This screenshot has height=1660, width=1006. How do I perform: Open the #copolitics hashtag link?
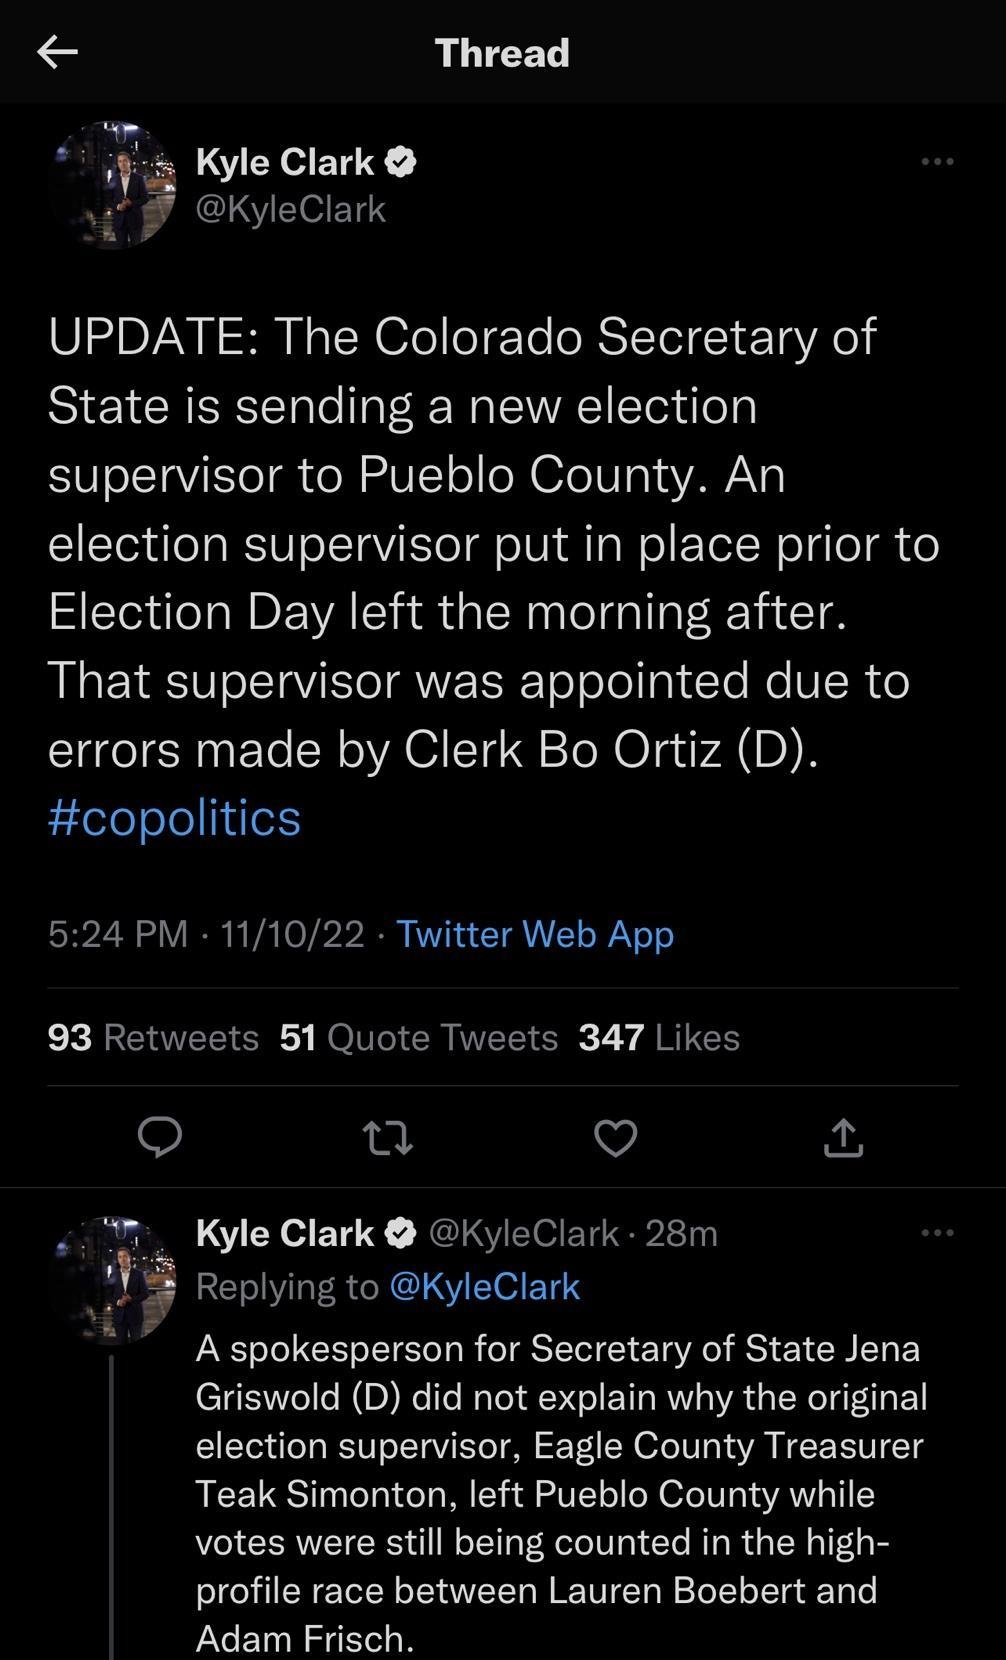click(x=174, y=817)
